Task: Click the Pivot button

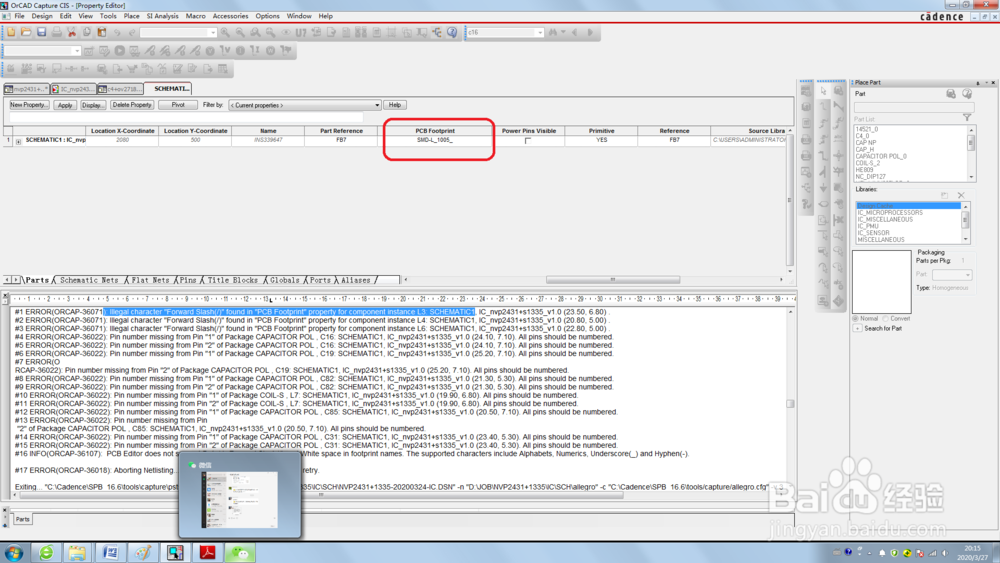Action: tap(178, 105)
